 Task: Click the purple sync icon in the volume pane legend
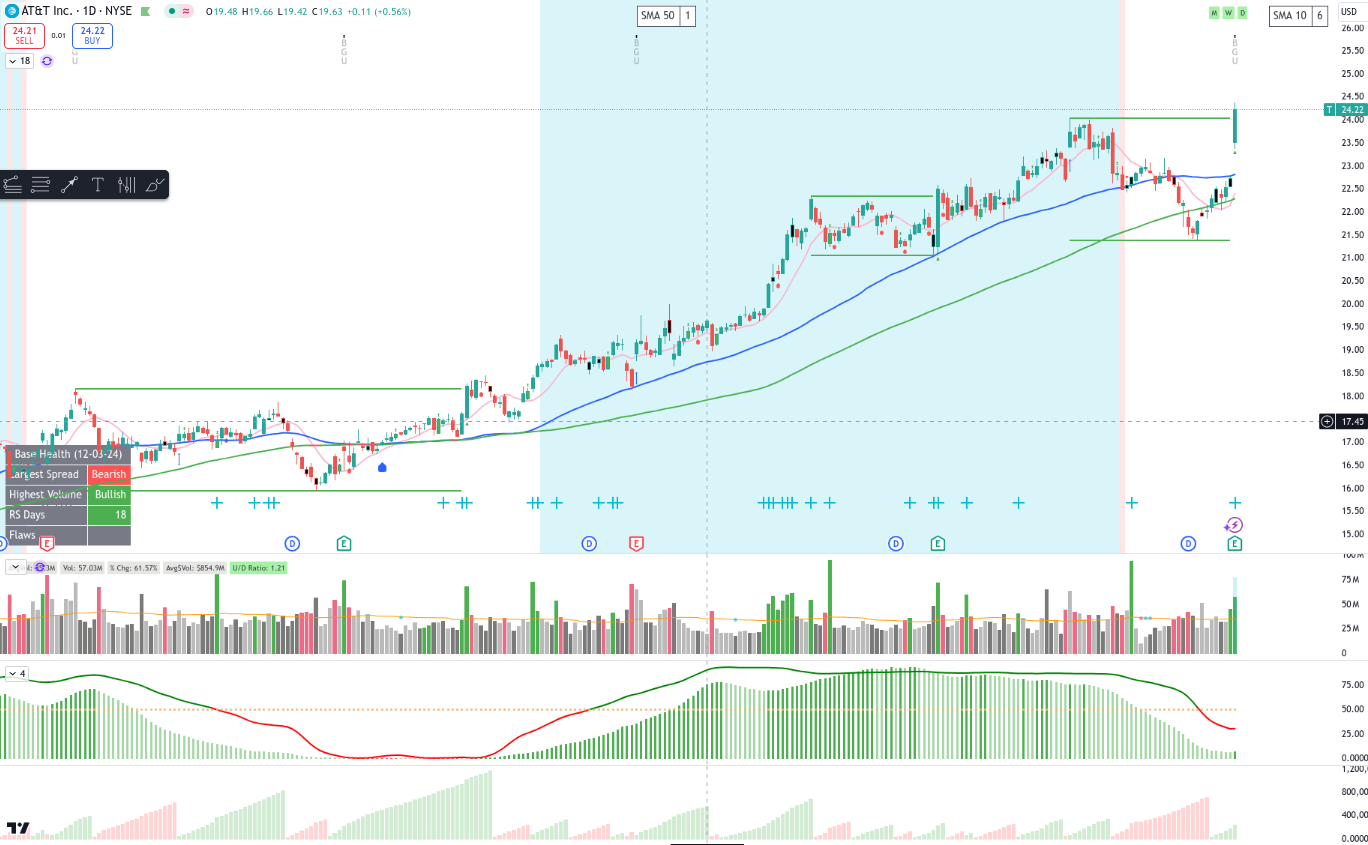pyautogui.click(x=40, y=567)
